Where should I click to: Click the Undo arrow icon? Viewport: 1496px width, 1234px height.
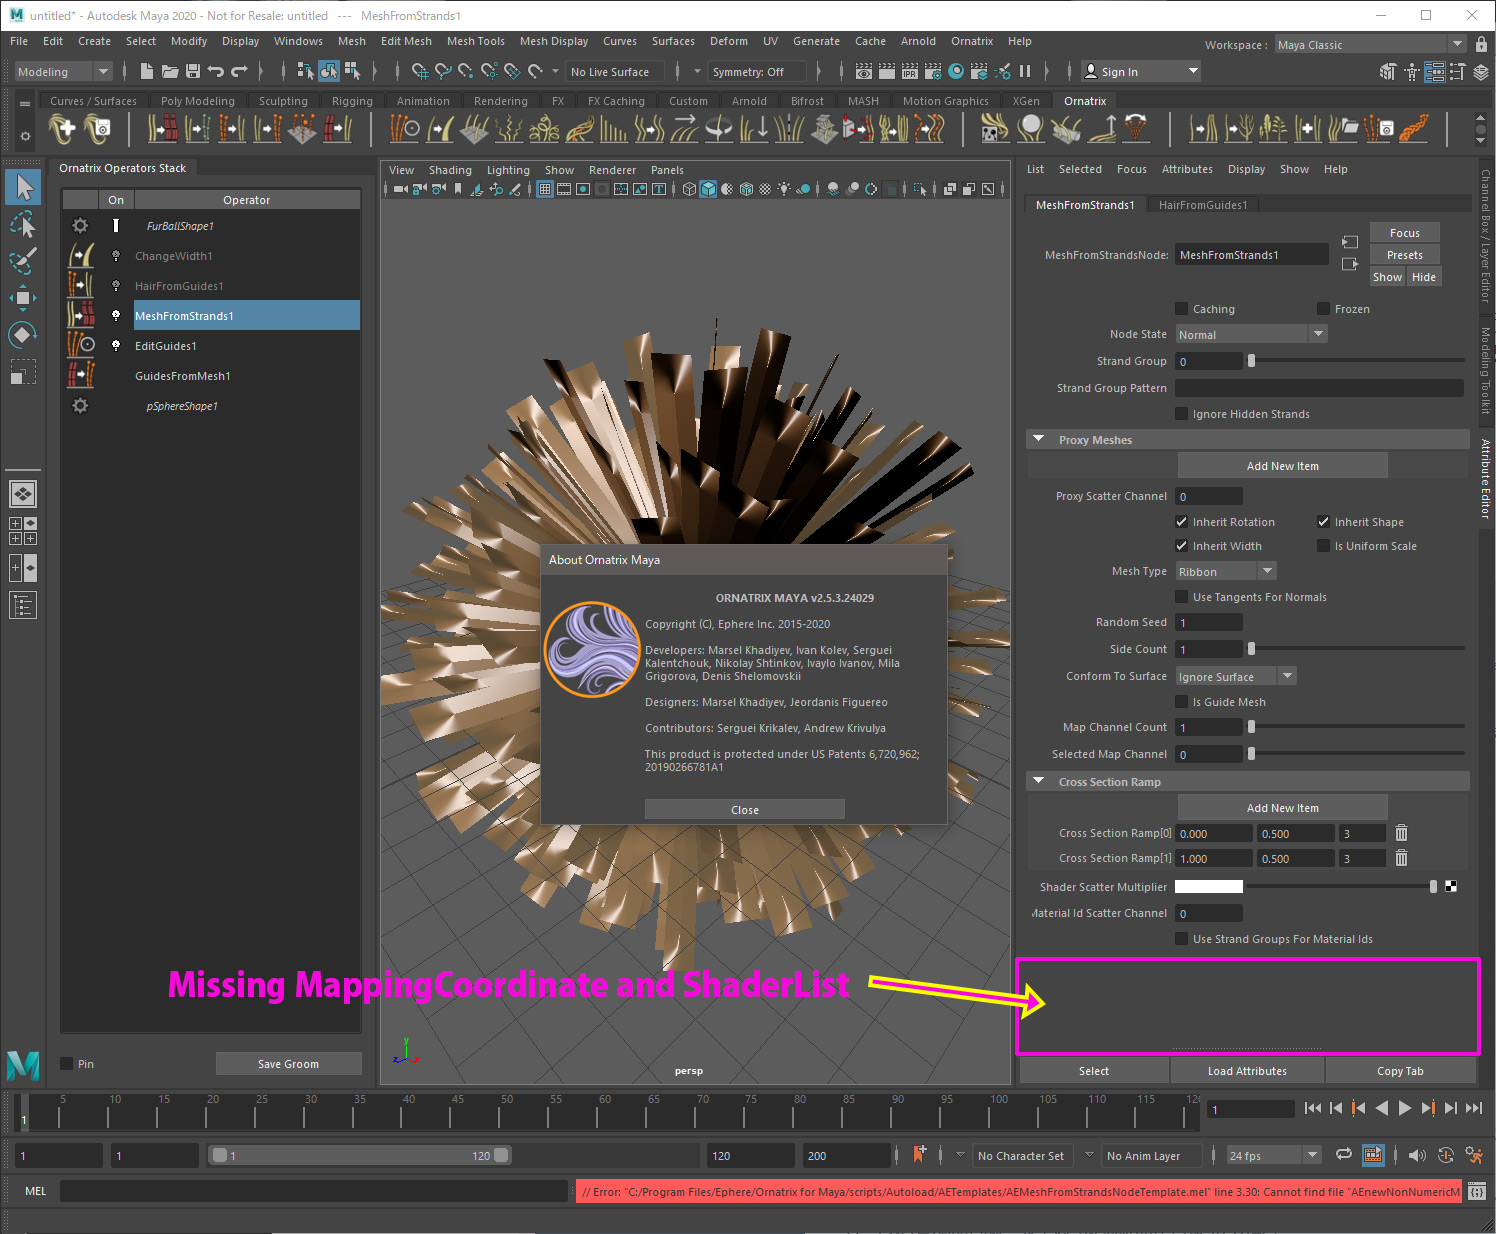click(x=215, y=71)
